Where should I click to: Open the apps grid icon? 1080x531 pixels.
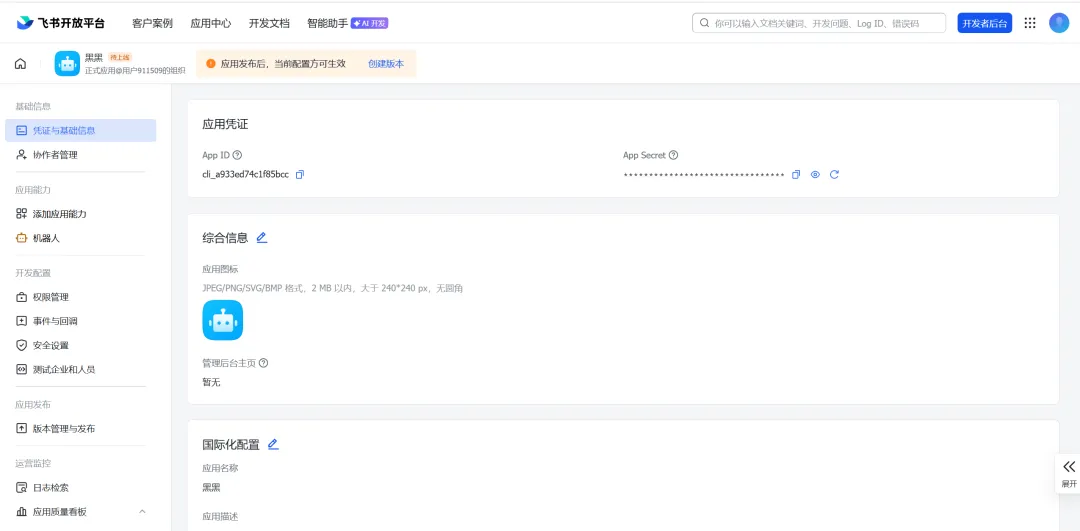(1030, 23)
